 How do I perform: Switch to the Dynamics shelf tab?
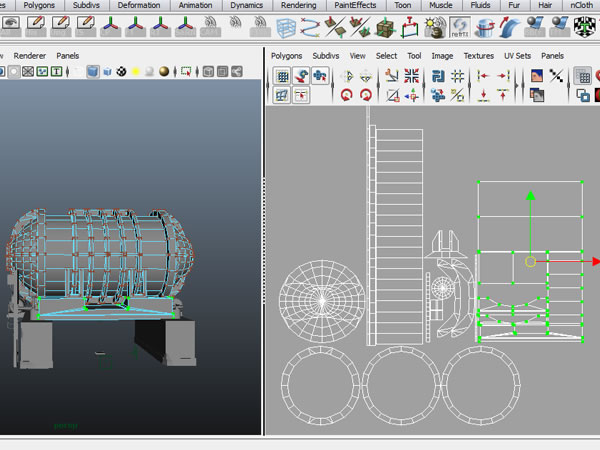tap(246, 5)
